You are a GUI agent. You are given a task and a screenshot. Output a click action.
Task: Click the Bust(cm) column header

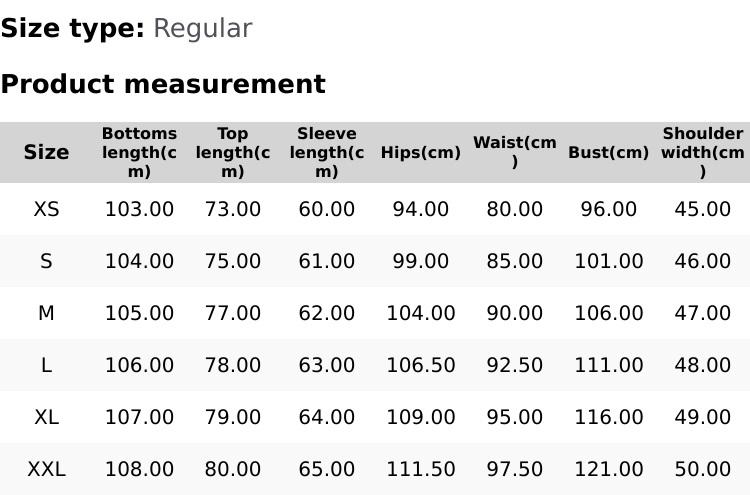(609, 153)
